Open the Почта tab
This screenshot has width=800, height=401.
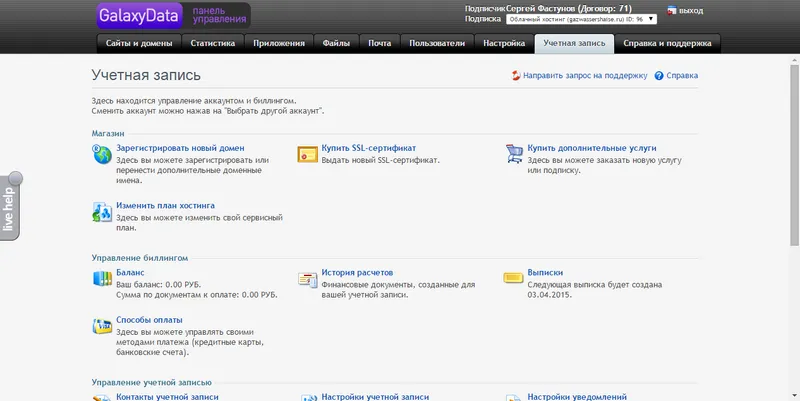[x=380, y=43]
